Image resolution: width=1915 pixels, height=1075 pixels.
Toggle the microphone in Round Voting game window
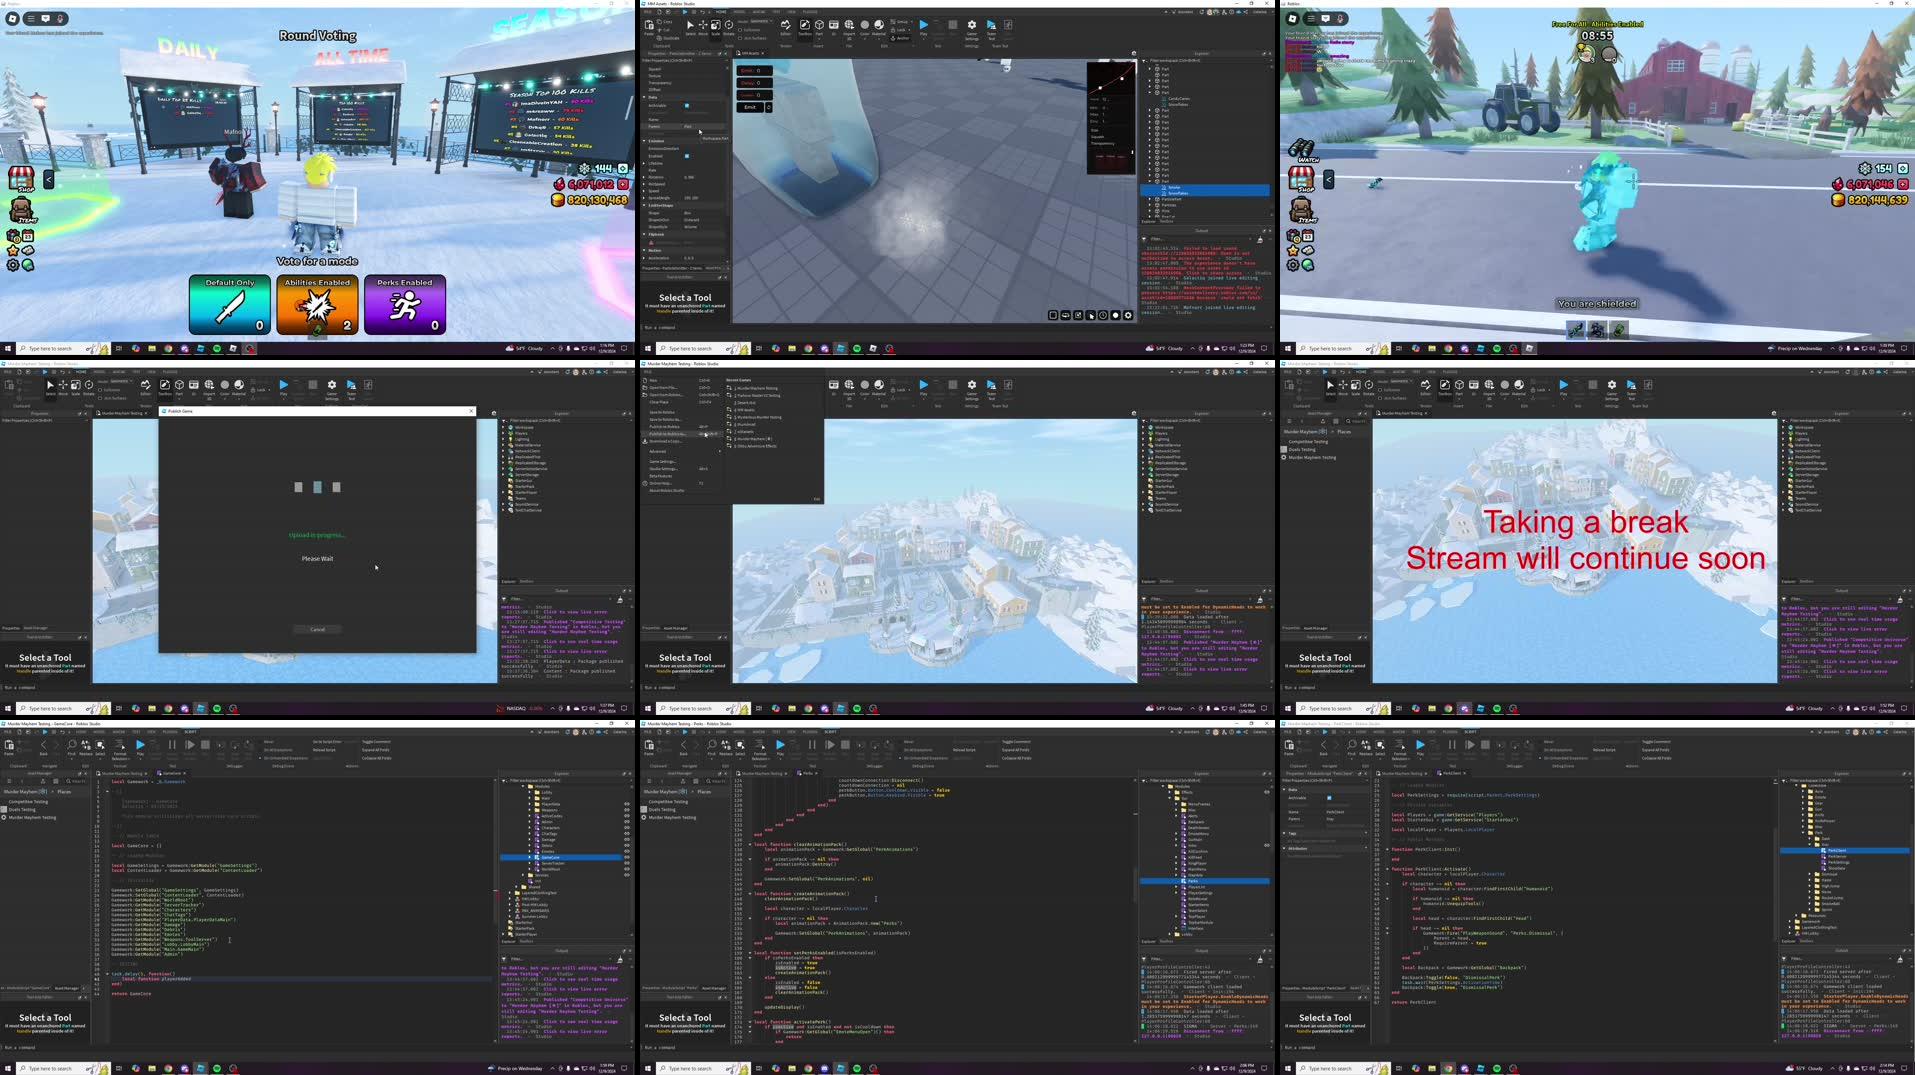60,18
